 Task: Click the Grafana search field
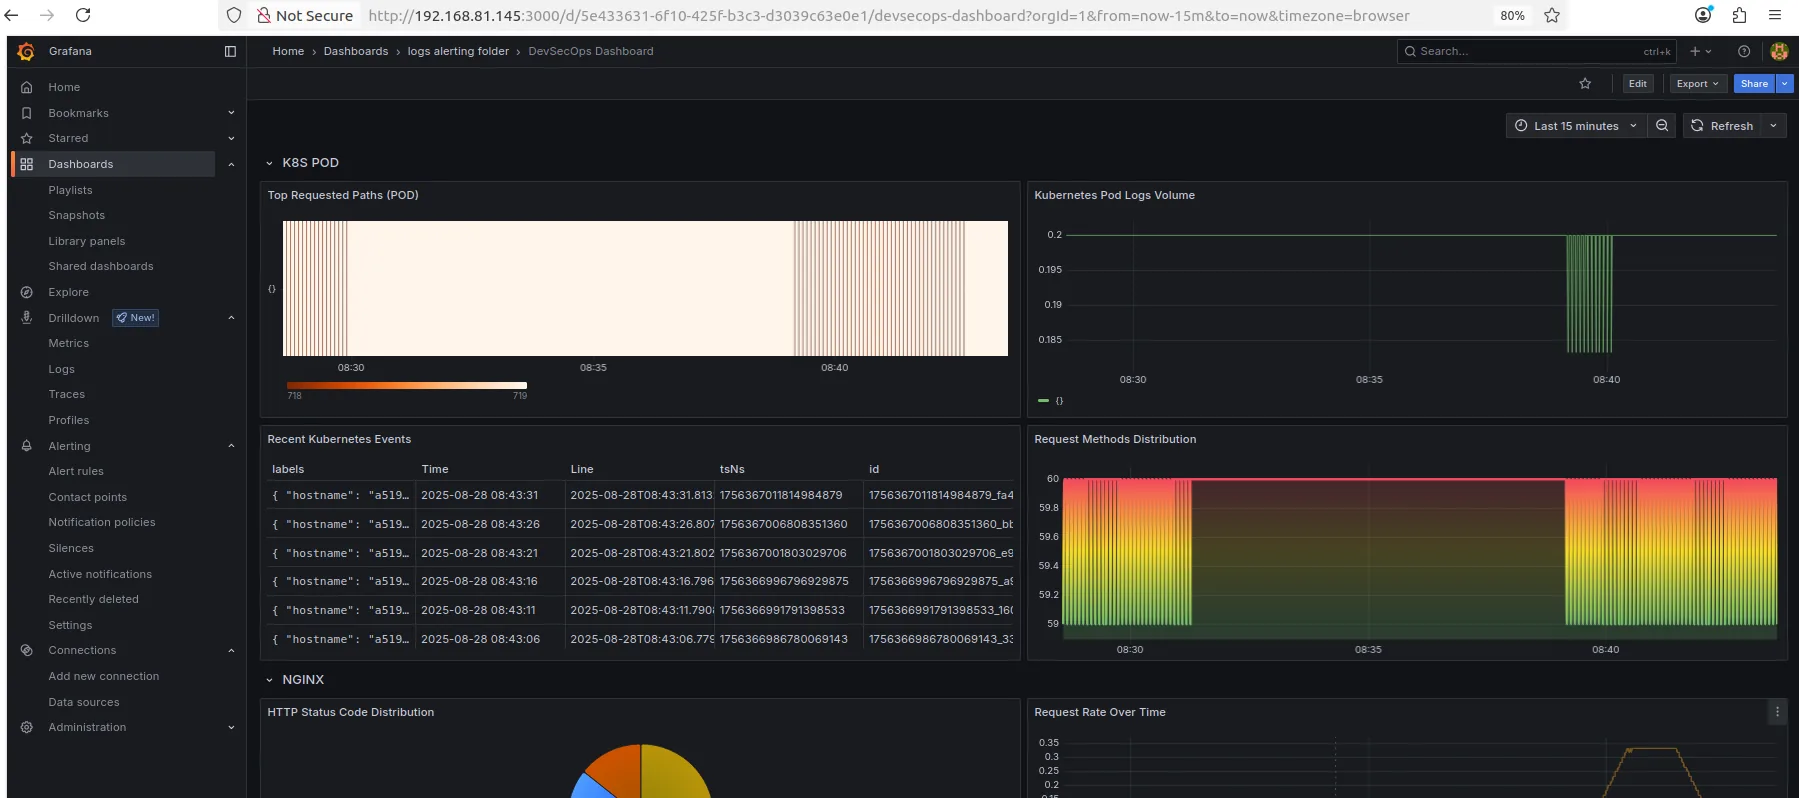click(x=1535, y=51)
